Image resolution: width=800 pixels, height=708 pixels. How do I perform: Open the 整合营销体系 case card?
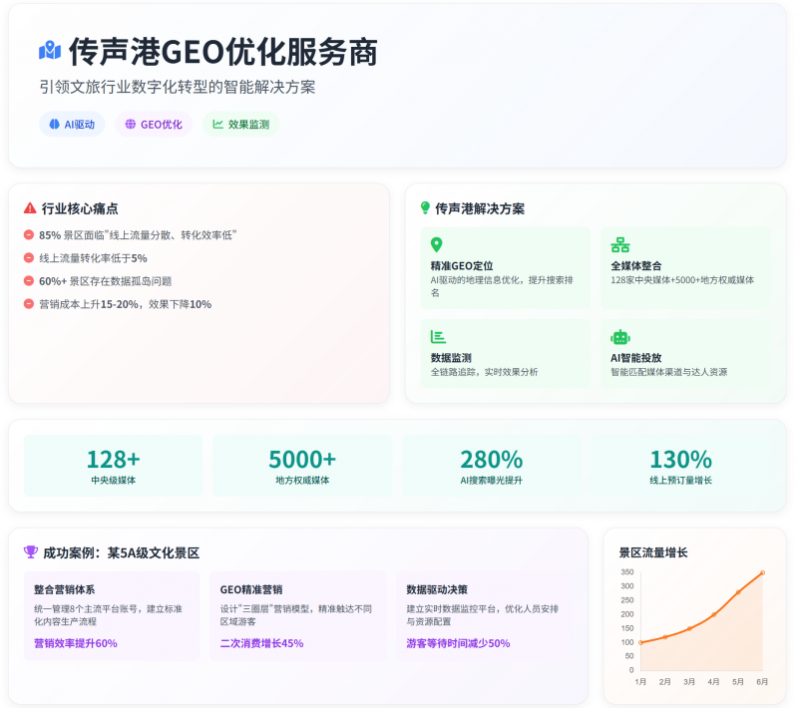point(113,615)
